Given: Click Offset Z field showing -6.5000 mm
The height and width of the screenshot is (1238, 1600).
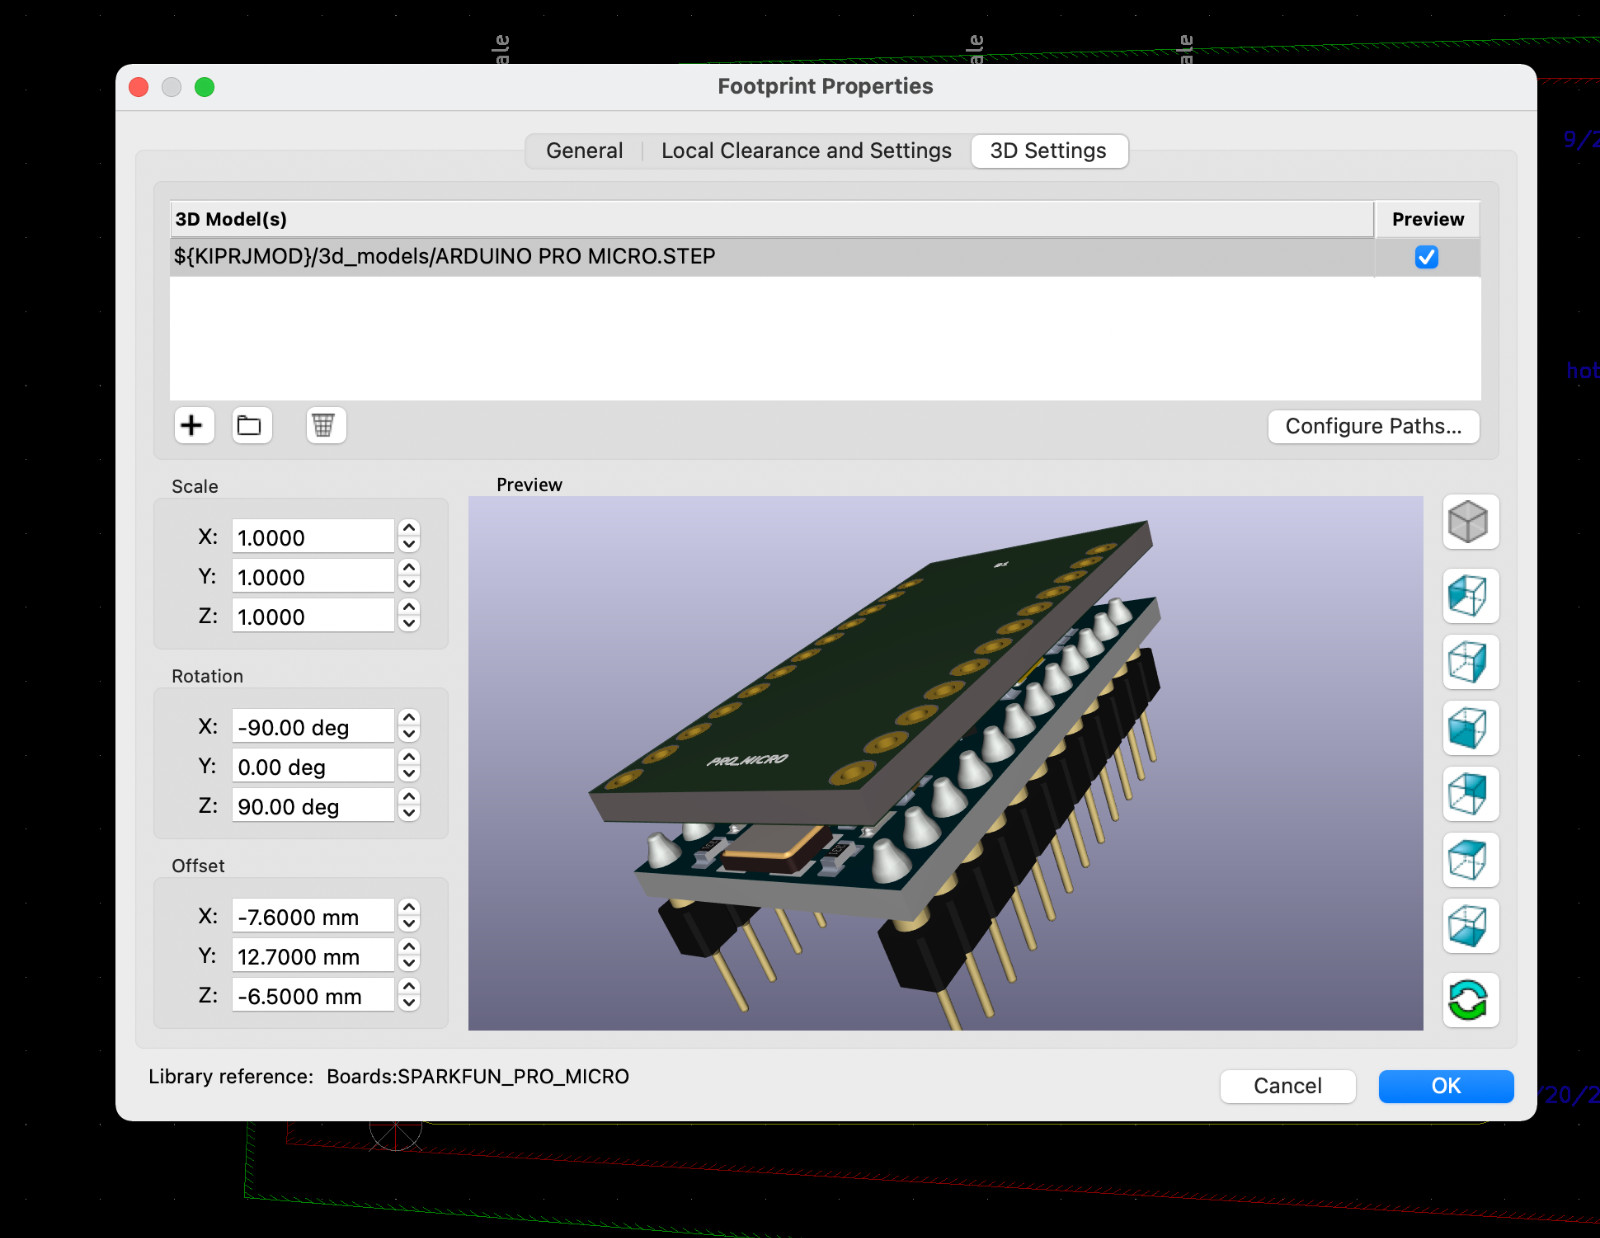Looking at the screenshot, I should pos(313,996).
